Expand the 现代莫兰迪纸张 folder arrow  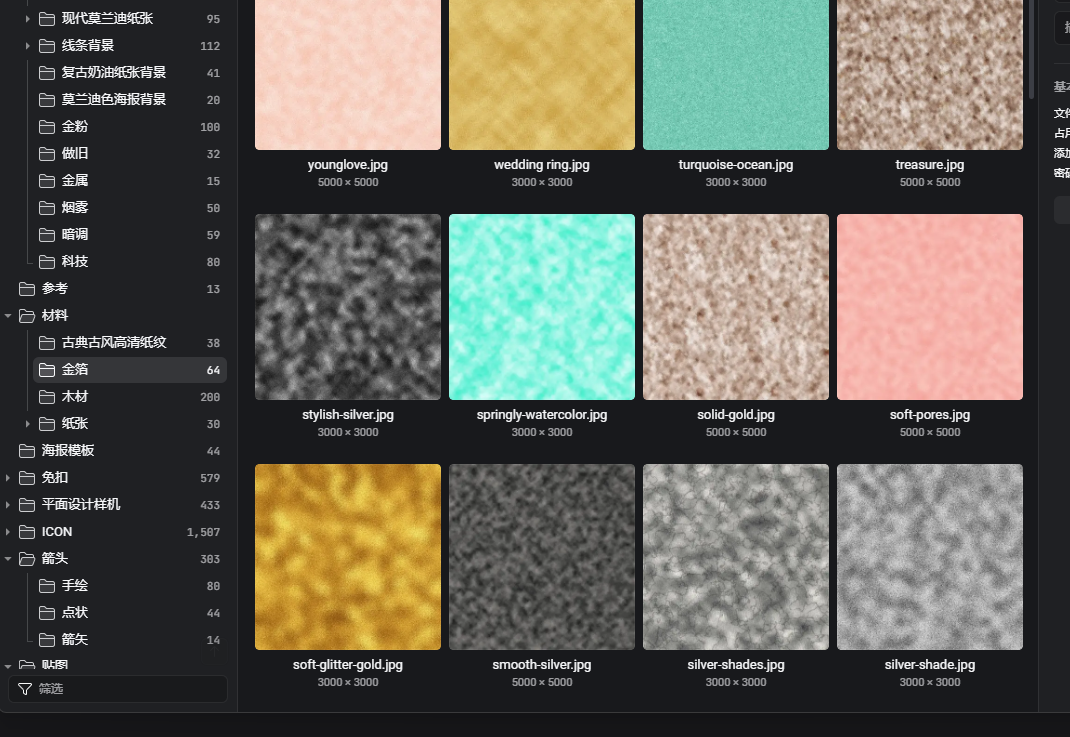tap(27, 18)
